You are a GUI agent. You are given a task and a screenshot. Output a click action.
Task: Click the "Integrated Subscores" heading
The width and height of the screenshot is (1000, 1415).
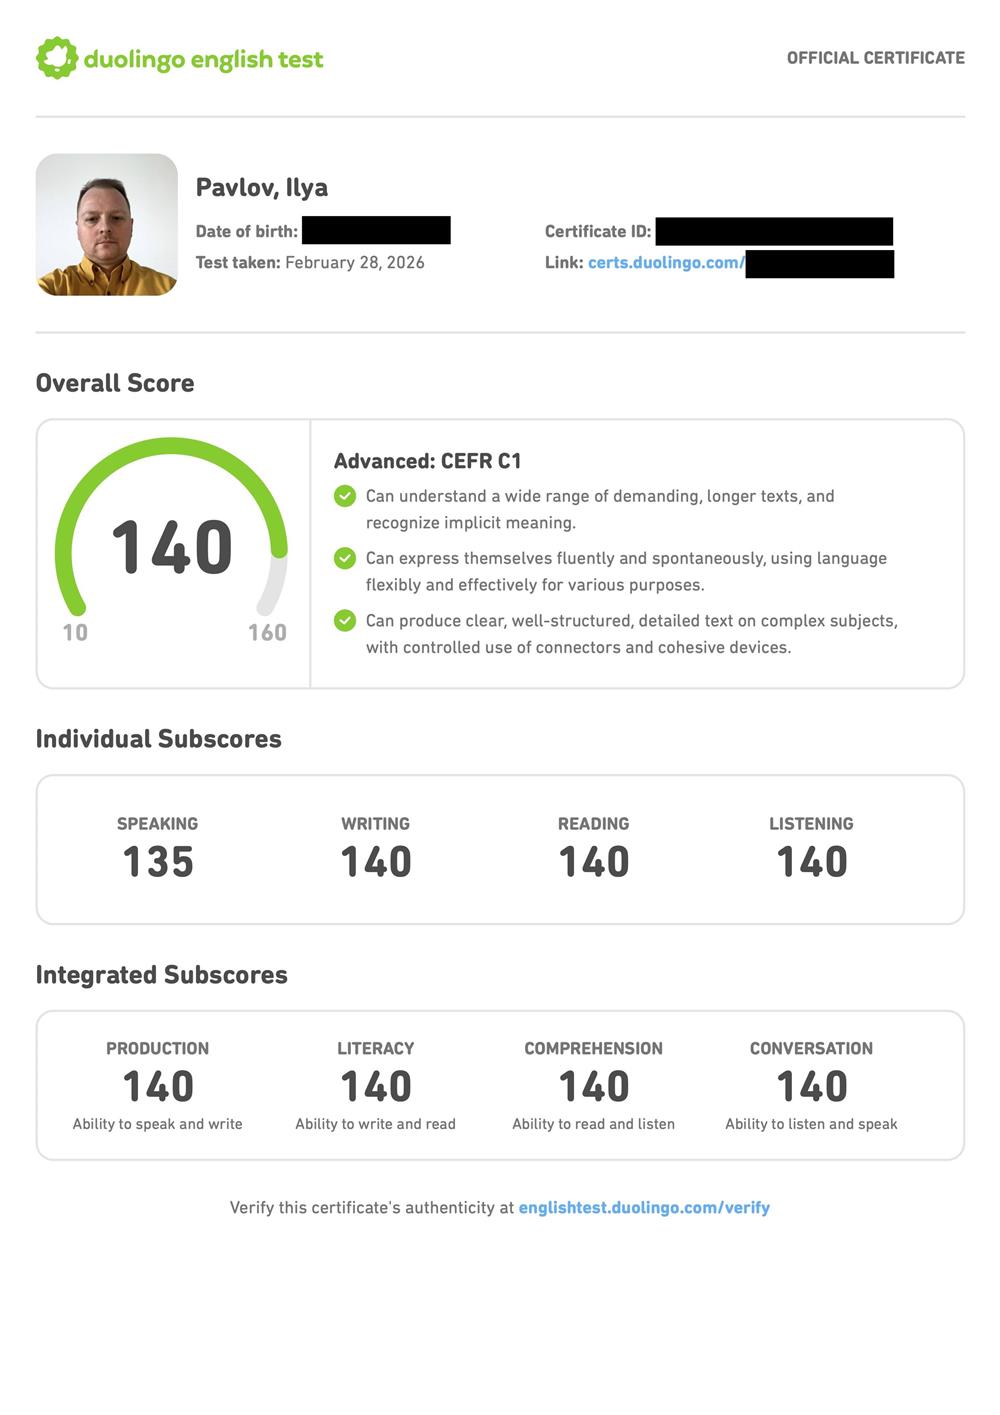click(162, 975)
